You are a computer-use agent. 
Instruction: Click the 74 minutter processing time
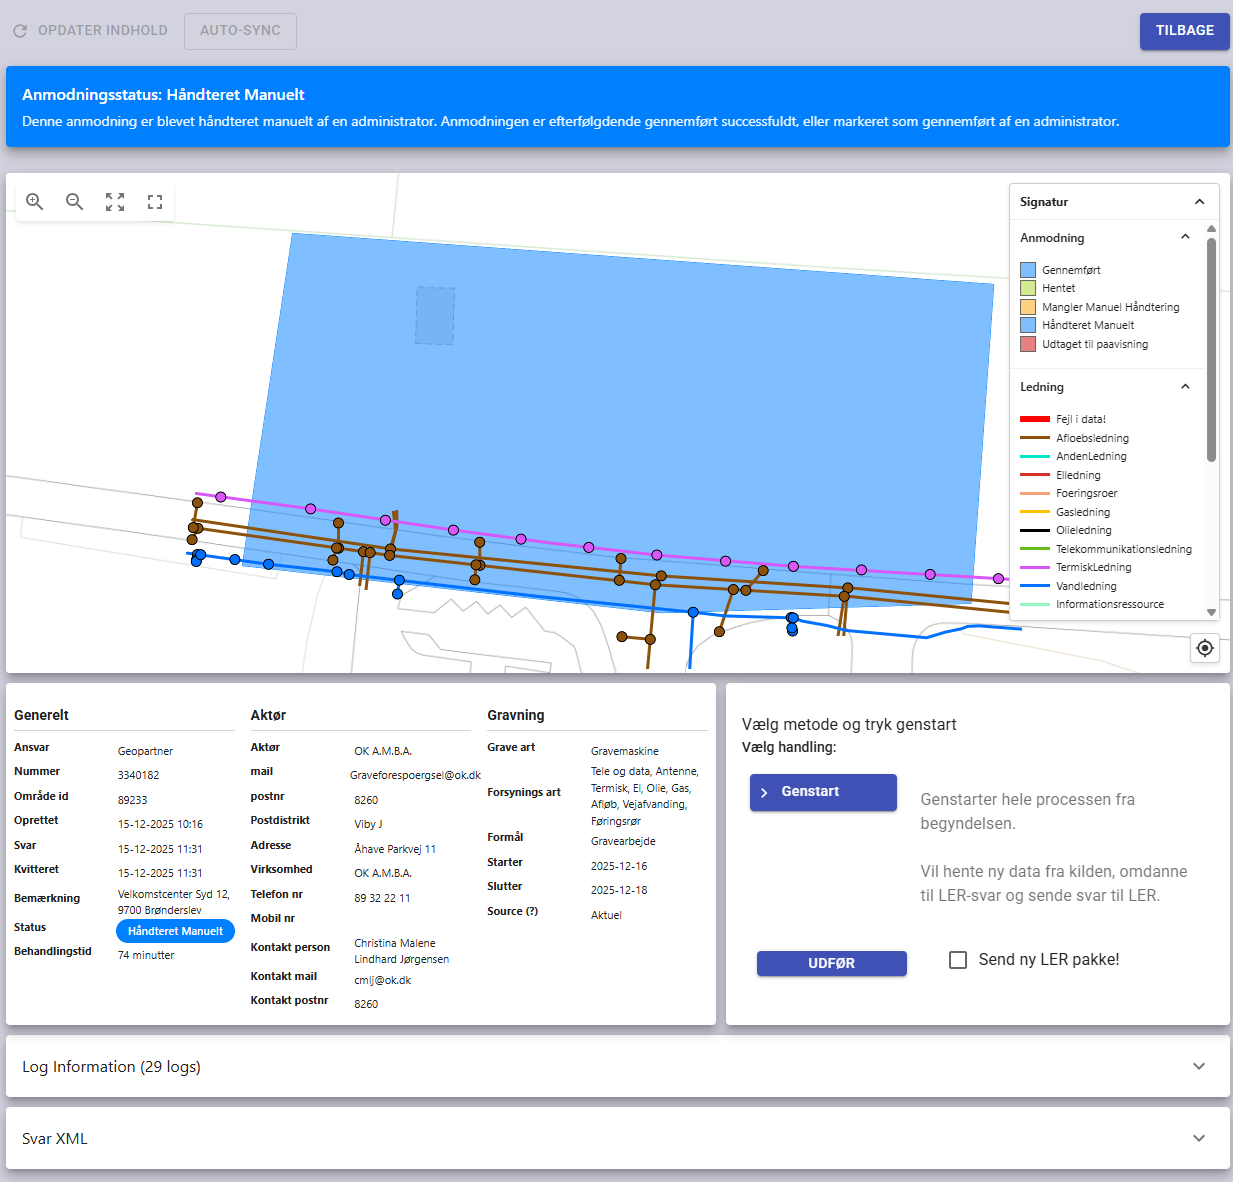pyautogui.click(x=146, y=955)
